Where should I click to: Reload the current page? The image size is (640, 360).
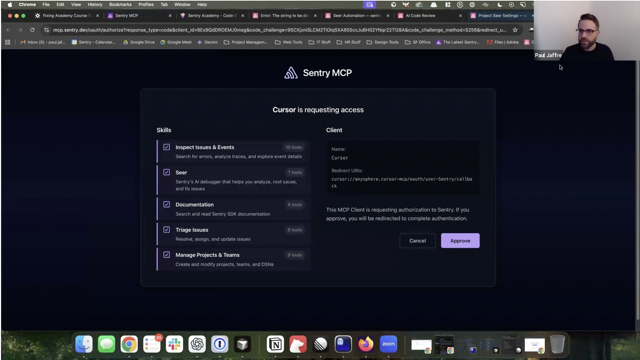(32, 30)
